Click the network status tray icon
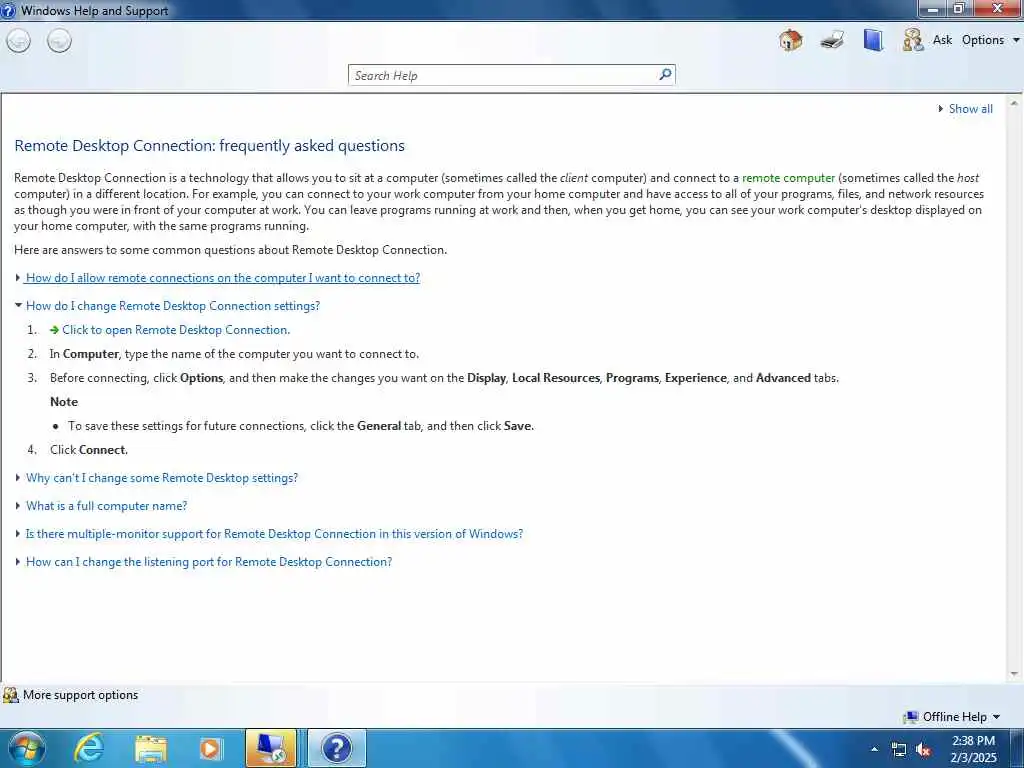This screenshot has width=1024, height=768. (899, 750)
